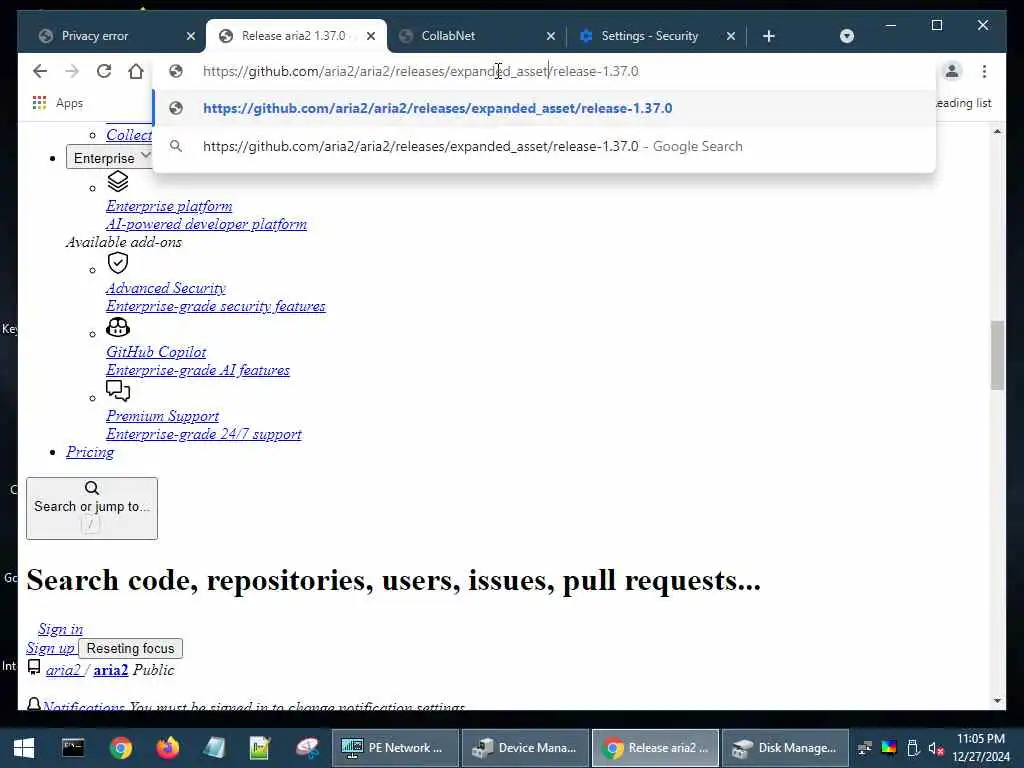The height and width of the screenshot is (768, 1024).
Task: Close the Release aria2 tab
Action: [371, 36]
